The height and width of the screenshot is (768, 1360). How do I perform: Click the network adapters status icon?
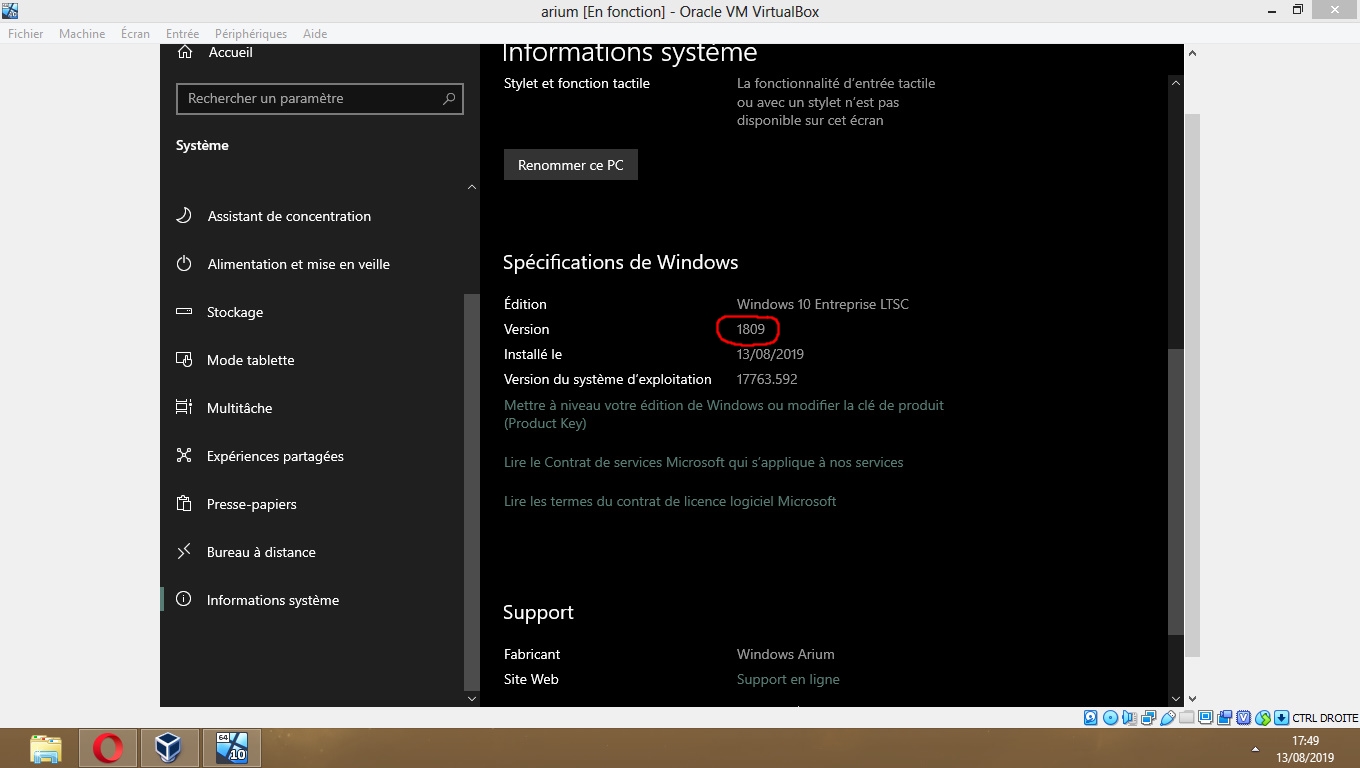coord(1148,718)
